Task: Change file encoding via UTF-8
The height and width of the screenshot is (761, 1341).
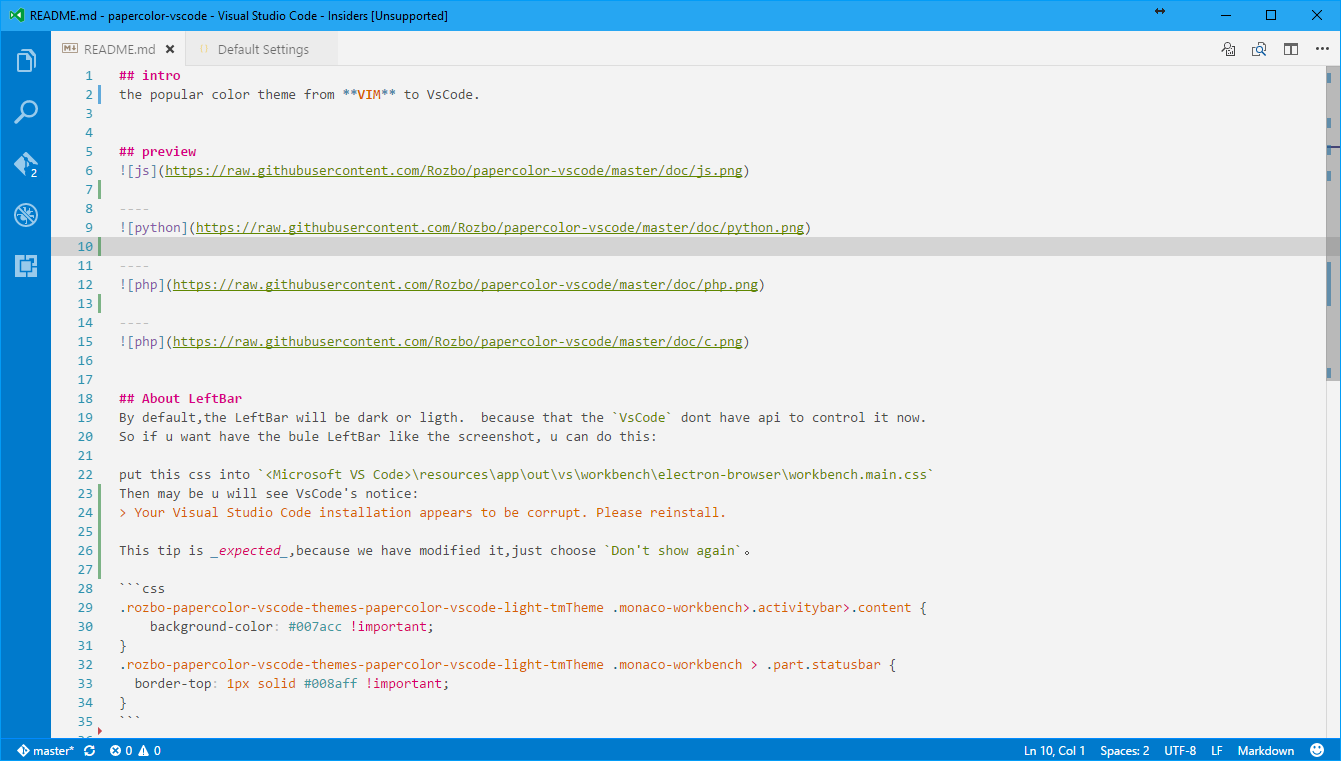Action: tap(1180, 750)
